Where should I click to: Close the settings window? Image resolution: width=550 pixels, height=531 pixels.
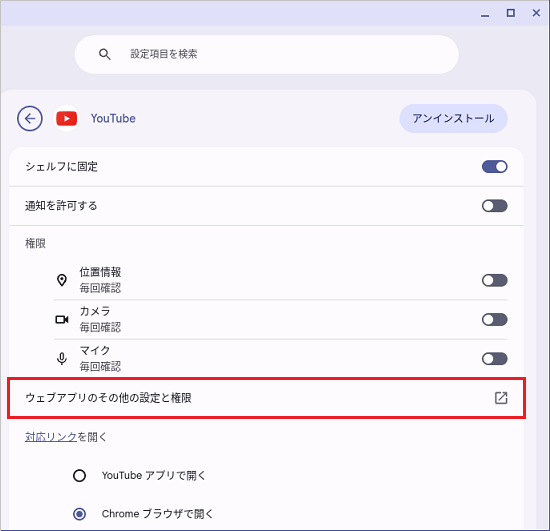tap(536, 13)
